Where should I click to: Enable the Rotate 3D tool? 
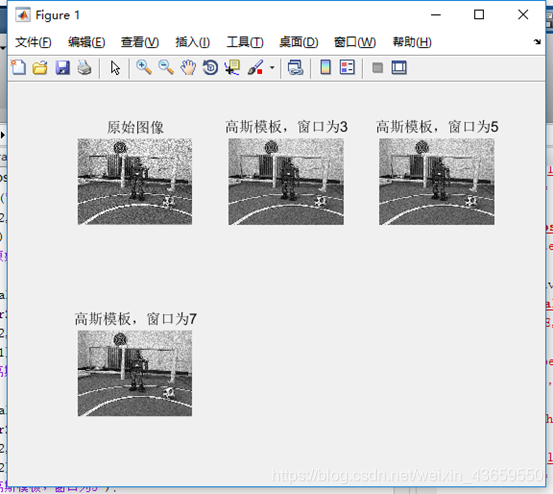(210, 67)
